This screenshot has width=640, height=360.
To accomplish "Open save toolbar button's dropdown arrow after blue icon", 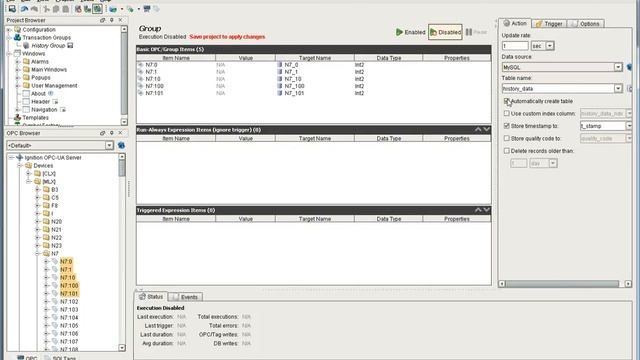I will [122, 9].
